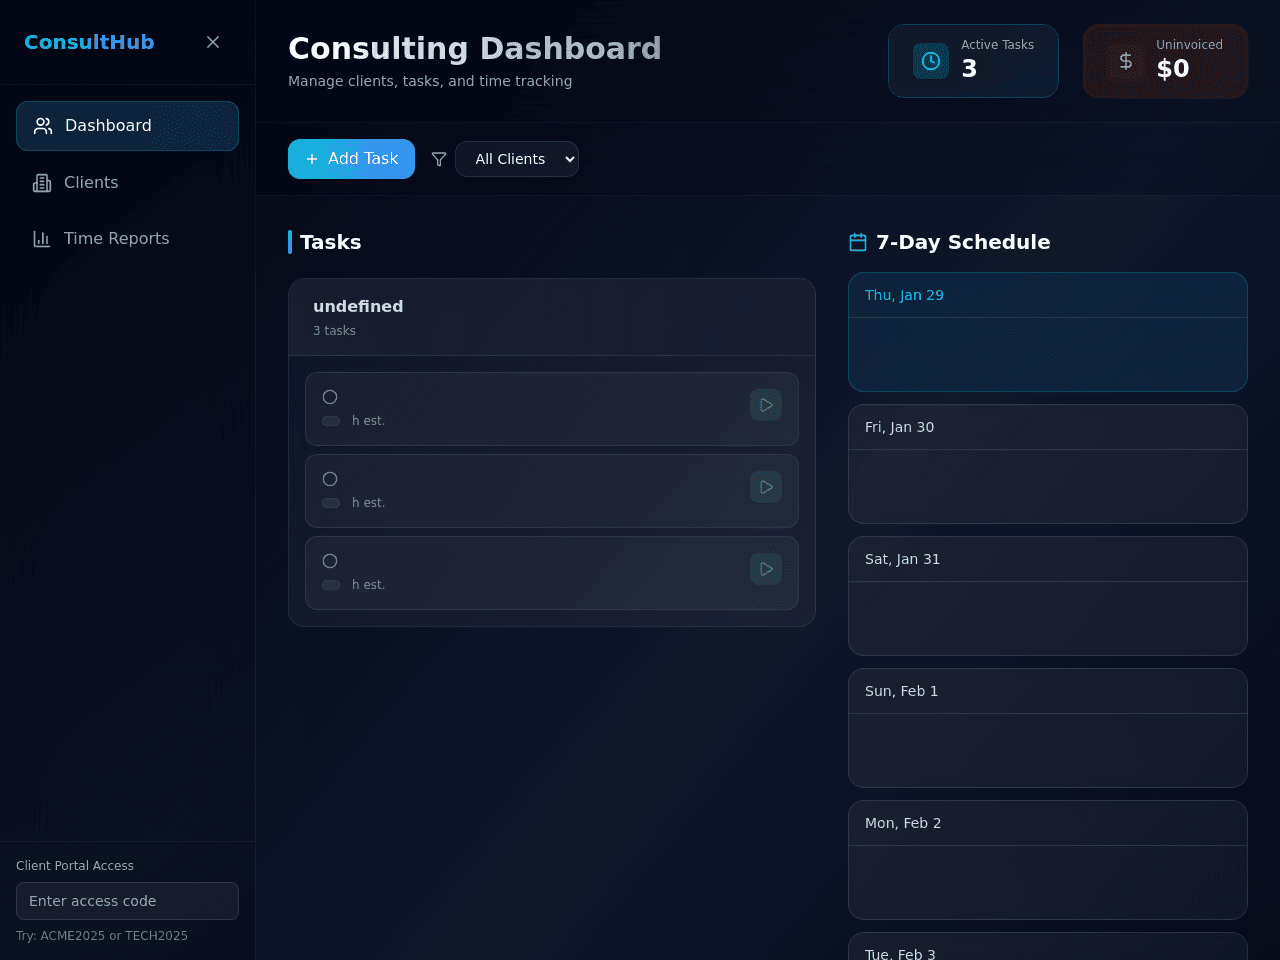This screenshot has height=960, width=1280.
Task: Mark the third task complete with its circle
Action: (x=330, y=561)
